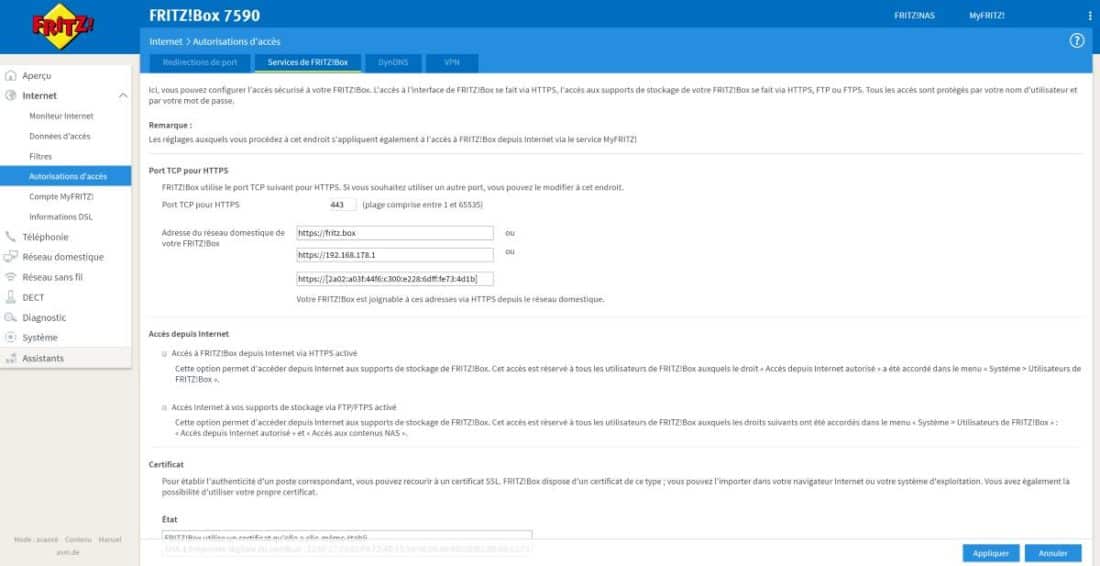Image resolution: width=1100 pixels, height=566 pixels.
Task: Open the Réseau domestique section
Action: pos(62,257)
